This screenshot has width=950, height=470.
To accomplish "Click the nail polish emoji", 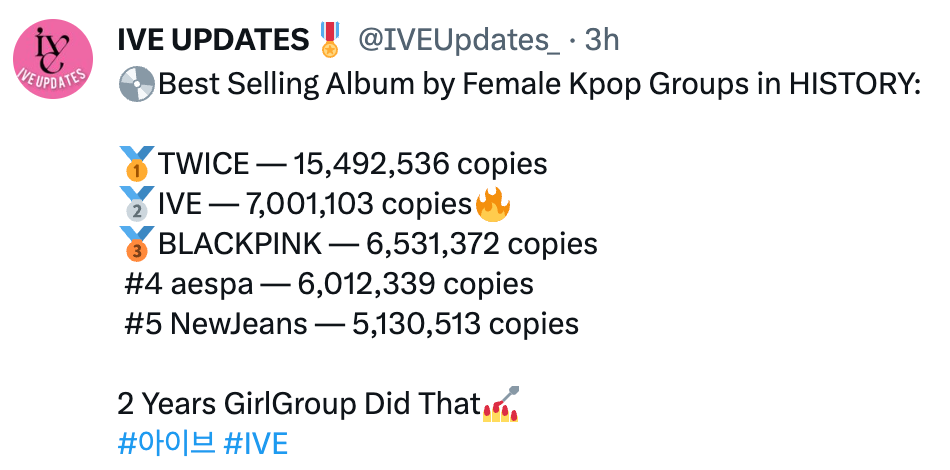I will pyautogui.click(x=501, y=404).
